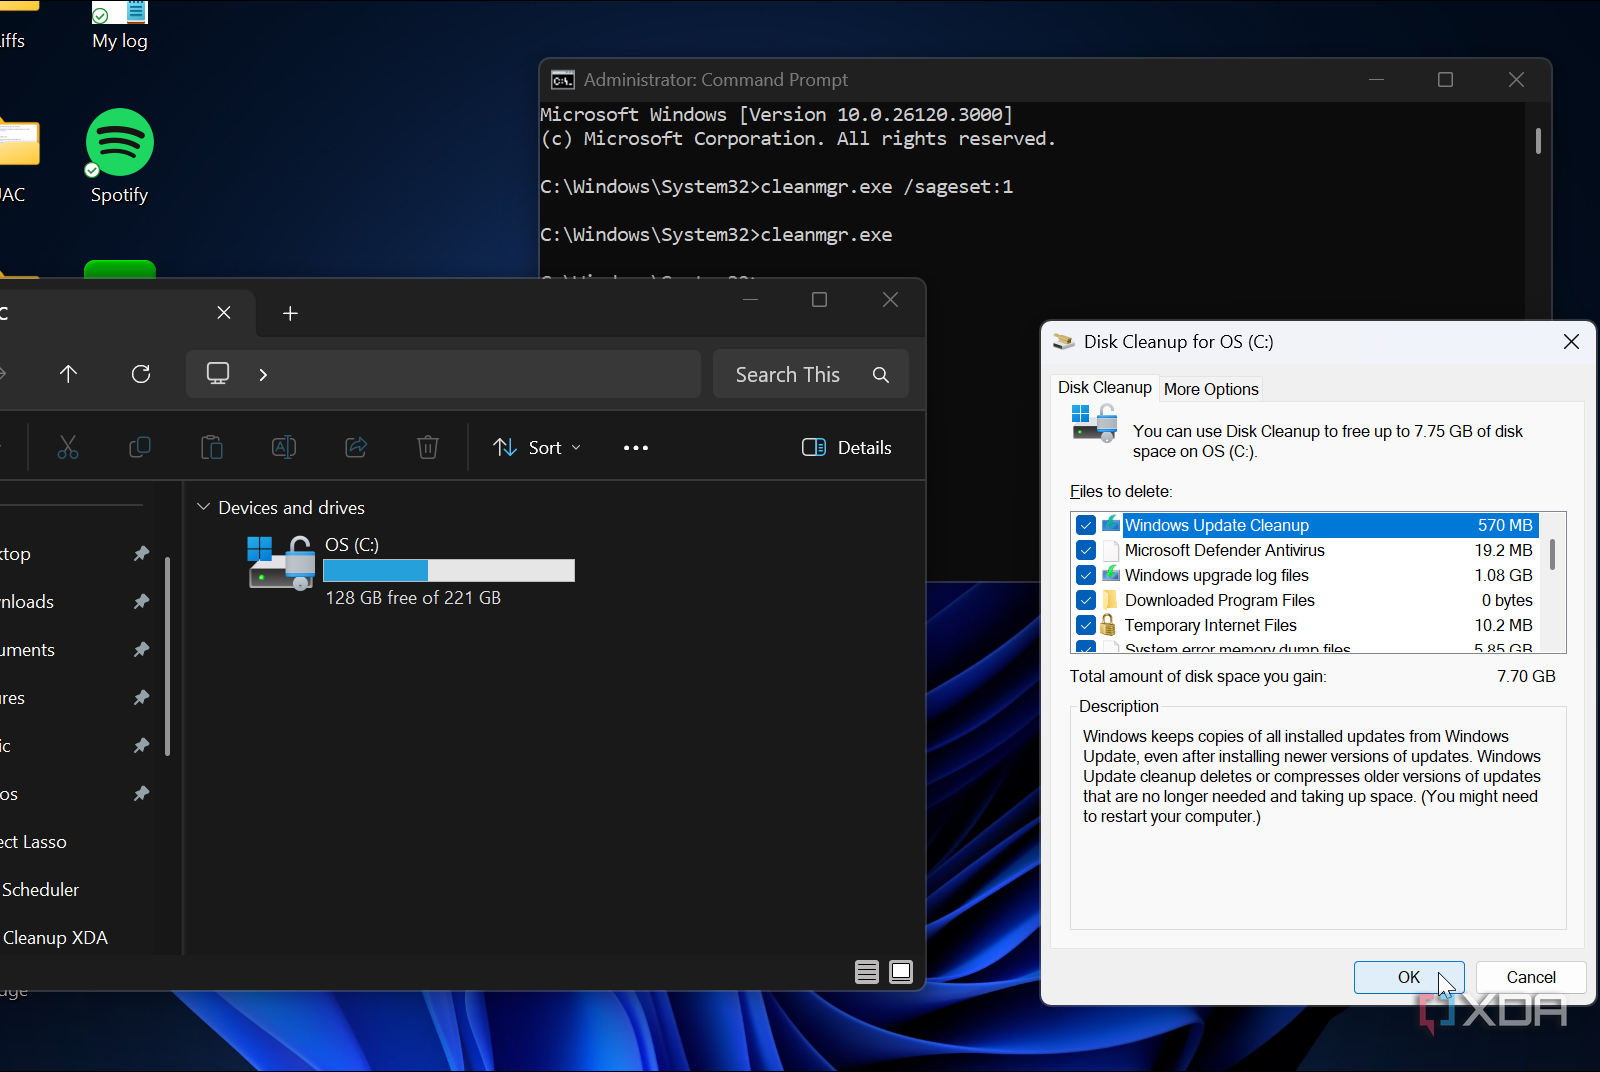Click the Paste clipboard icon
The image size is (1600, 1072).
pyautogui.click(x=212, y=448)
